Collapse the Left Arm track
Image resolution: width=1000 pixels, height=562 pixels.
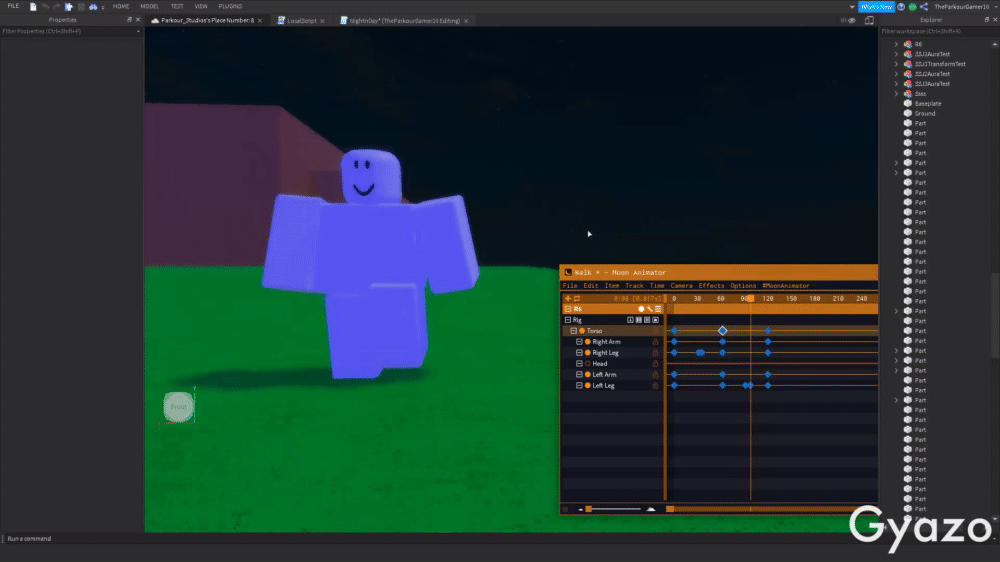click(579, 374)
